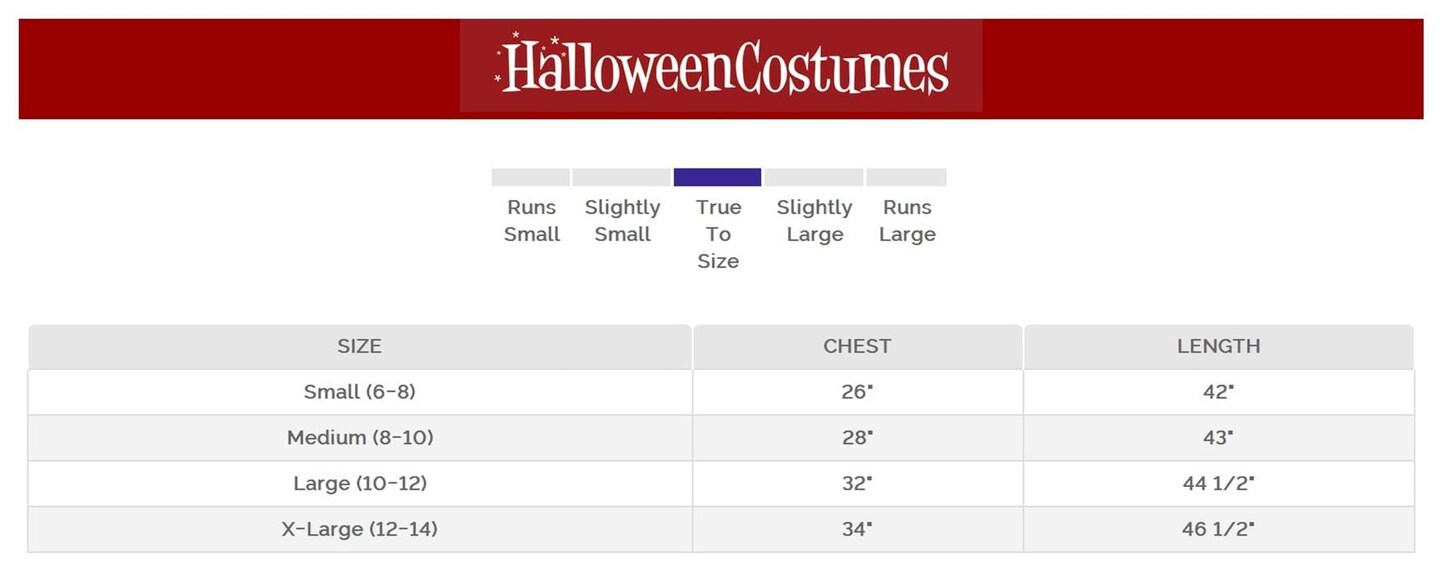The height and width of the screenshot is (580, 1440).
Task: Select the Runs Small fit bar
Action: coord(530,177)
